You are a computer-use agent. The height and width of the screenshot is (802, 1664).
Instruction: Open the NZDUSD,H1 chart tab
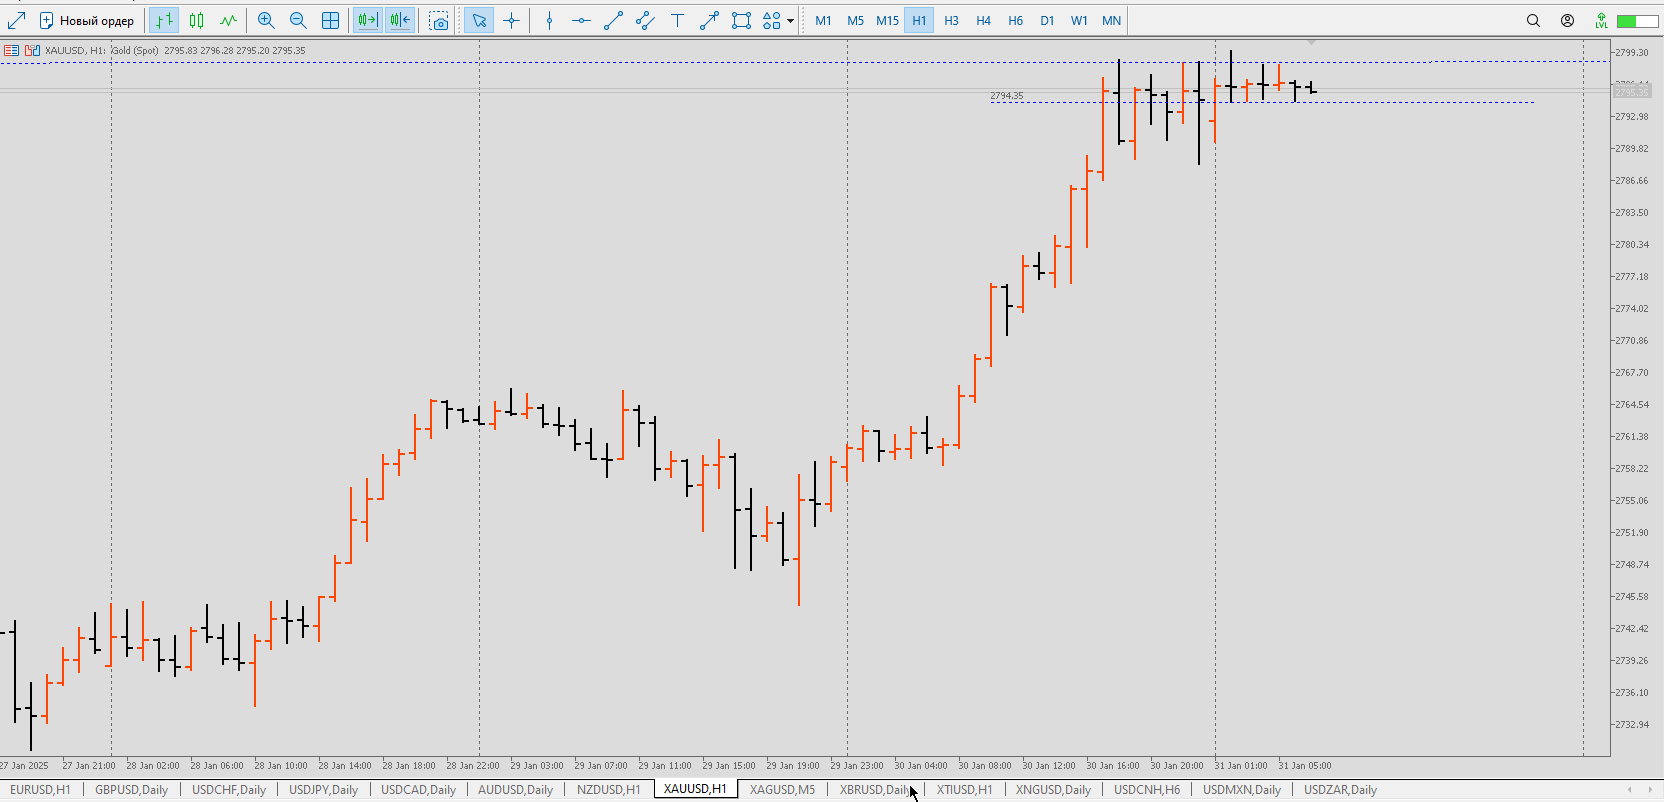tap(608, 789)
